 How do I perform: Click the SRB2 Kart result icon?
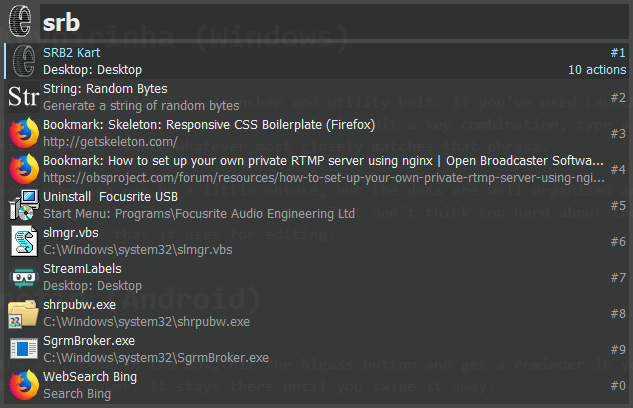click(24, 61)
